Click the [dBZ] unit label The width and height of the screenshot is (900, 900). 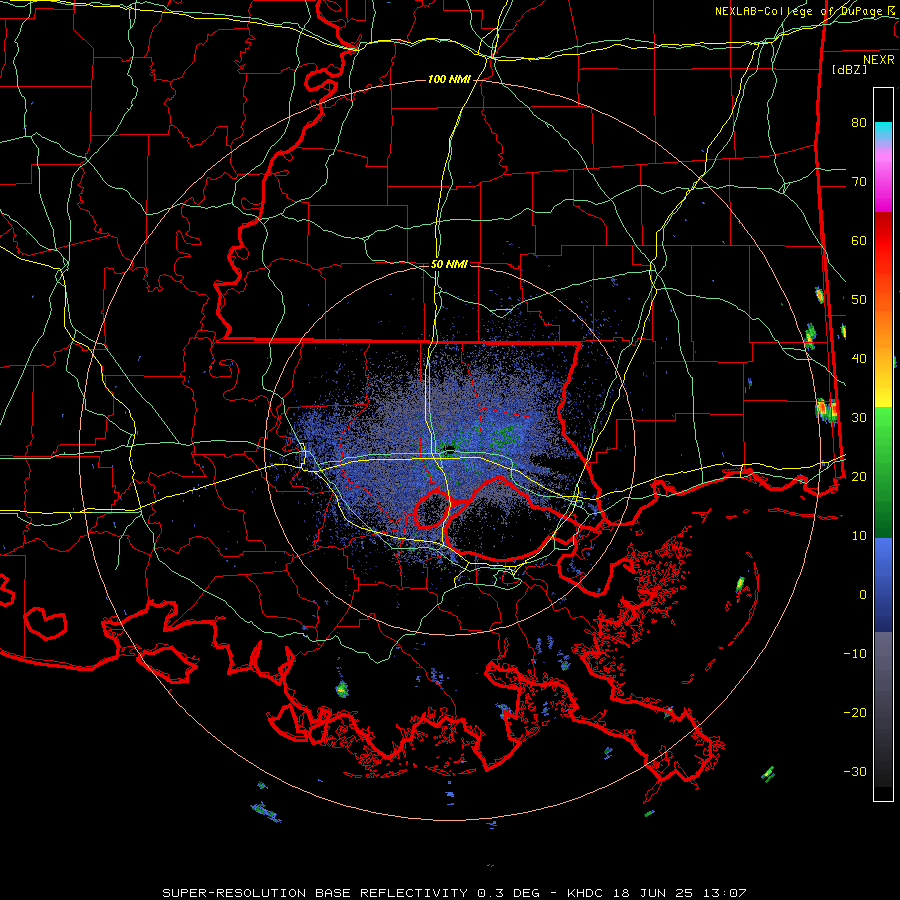pos(849,69)
